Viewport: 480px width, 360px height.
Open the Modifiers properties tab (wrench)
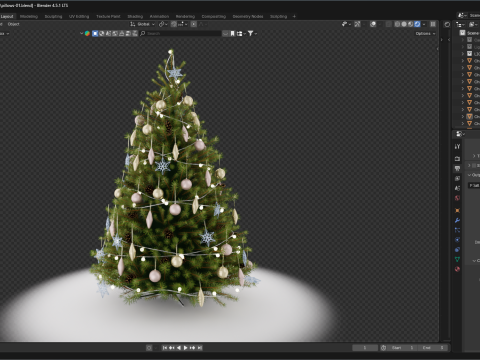click(457, 220)
